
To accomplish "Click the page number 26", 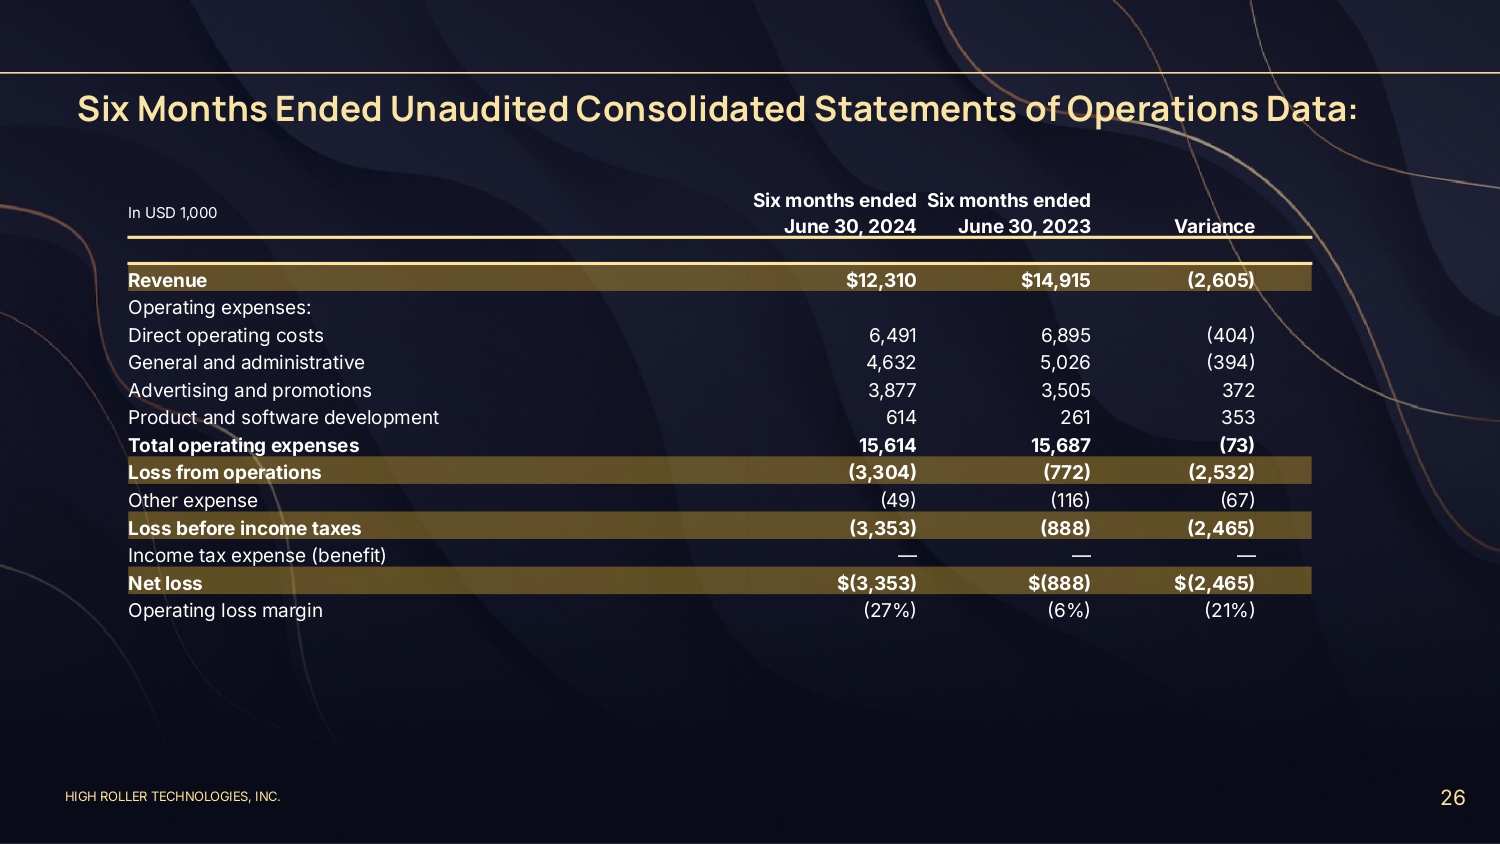I will coord(1452,797).
